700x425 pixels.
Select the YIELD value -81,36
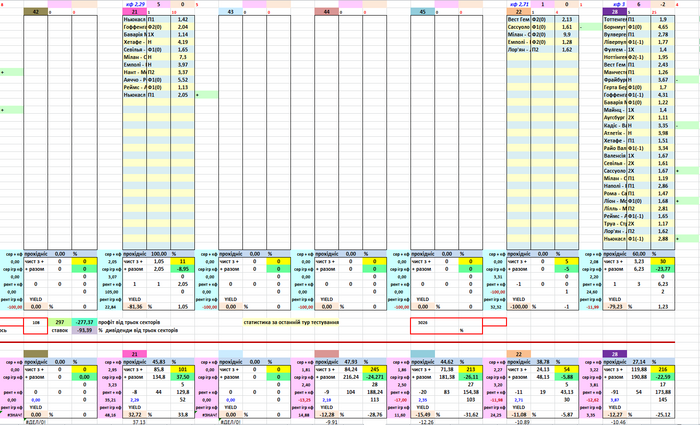coord(135,307)
